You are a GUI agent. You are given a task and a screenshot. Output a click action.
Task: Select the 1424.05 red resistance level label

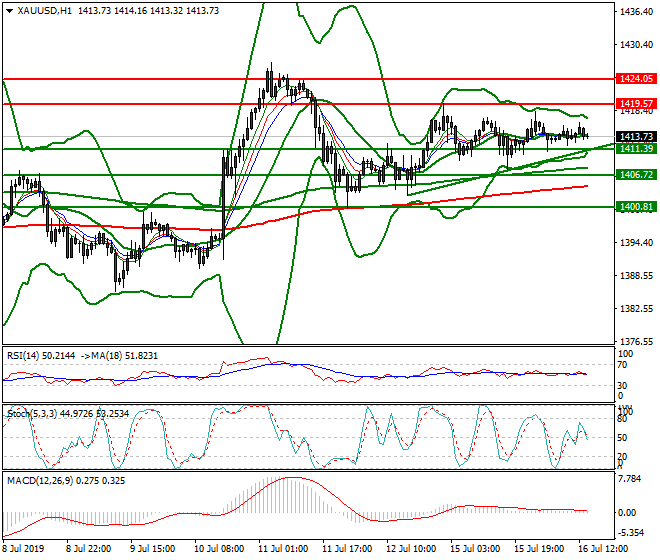click(636, 79)
